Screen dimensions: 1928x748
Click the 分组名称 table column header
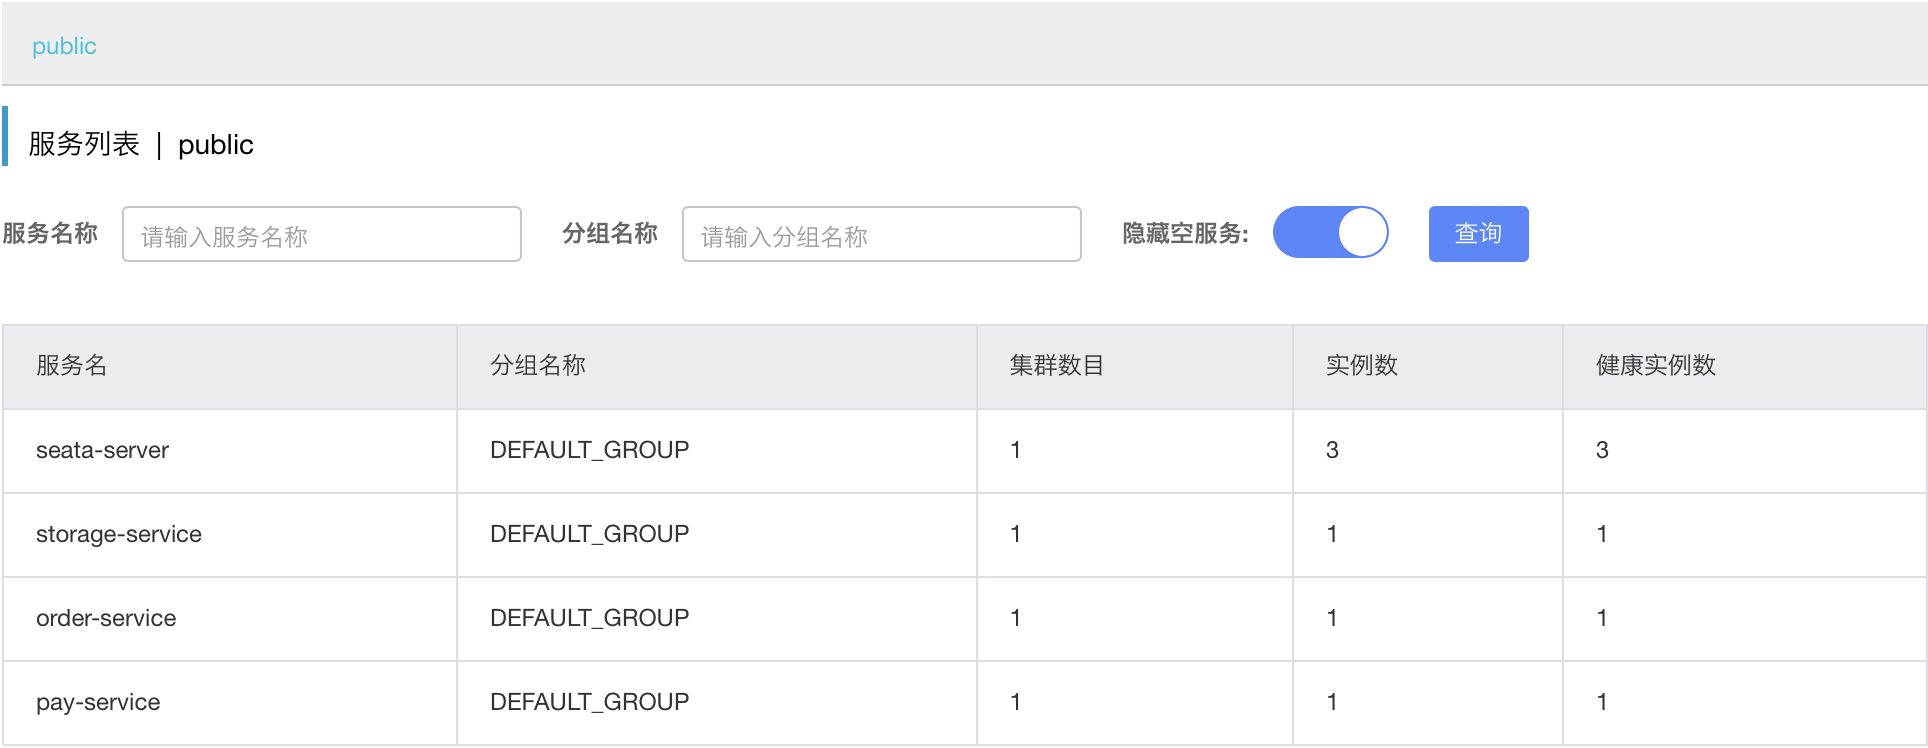pyautogui.click(x=538, y=366)
